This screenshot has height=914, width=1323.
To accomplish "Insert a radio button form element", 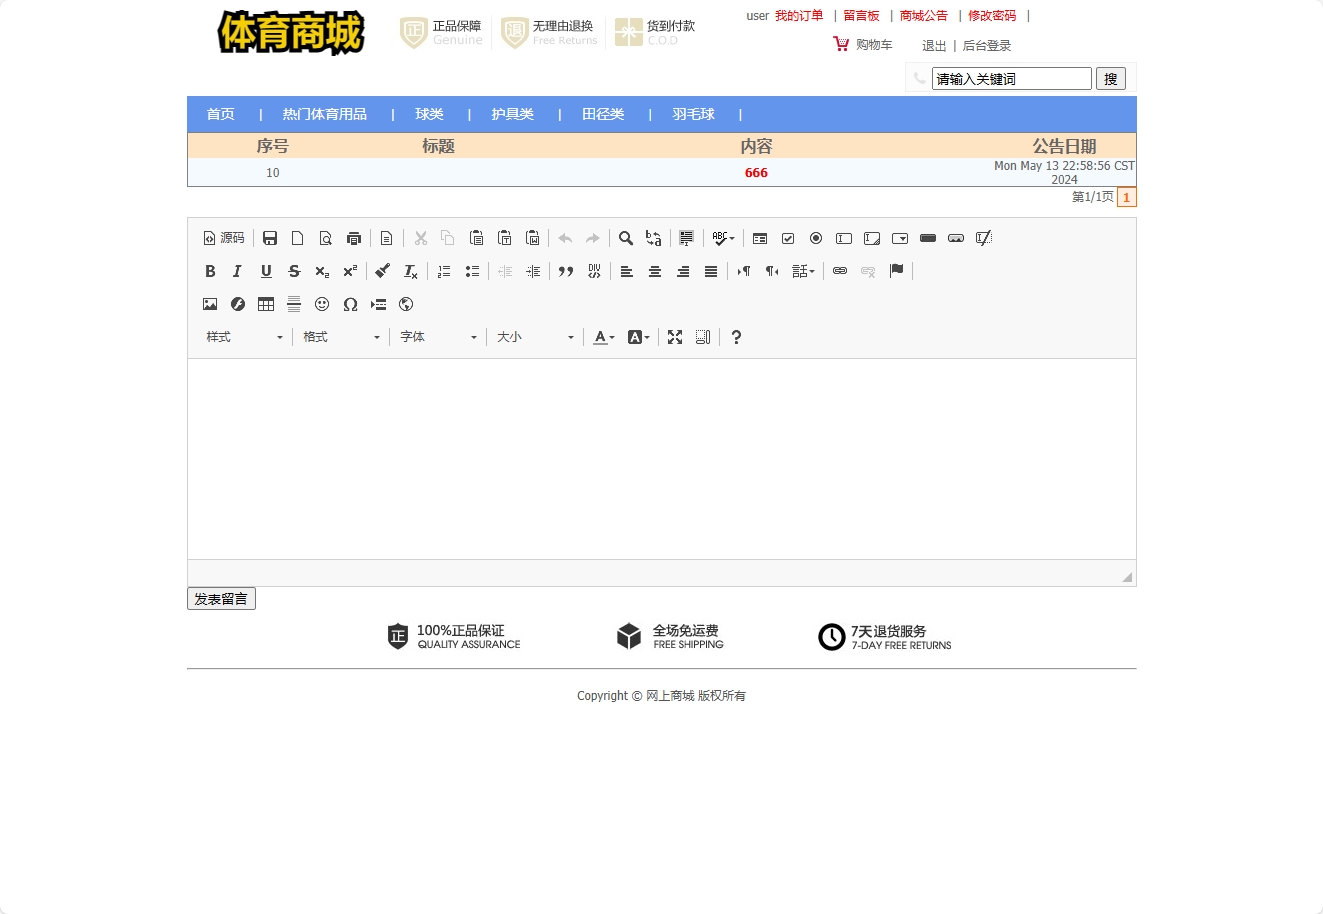I will click(x=816, y=238).
